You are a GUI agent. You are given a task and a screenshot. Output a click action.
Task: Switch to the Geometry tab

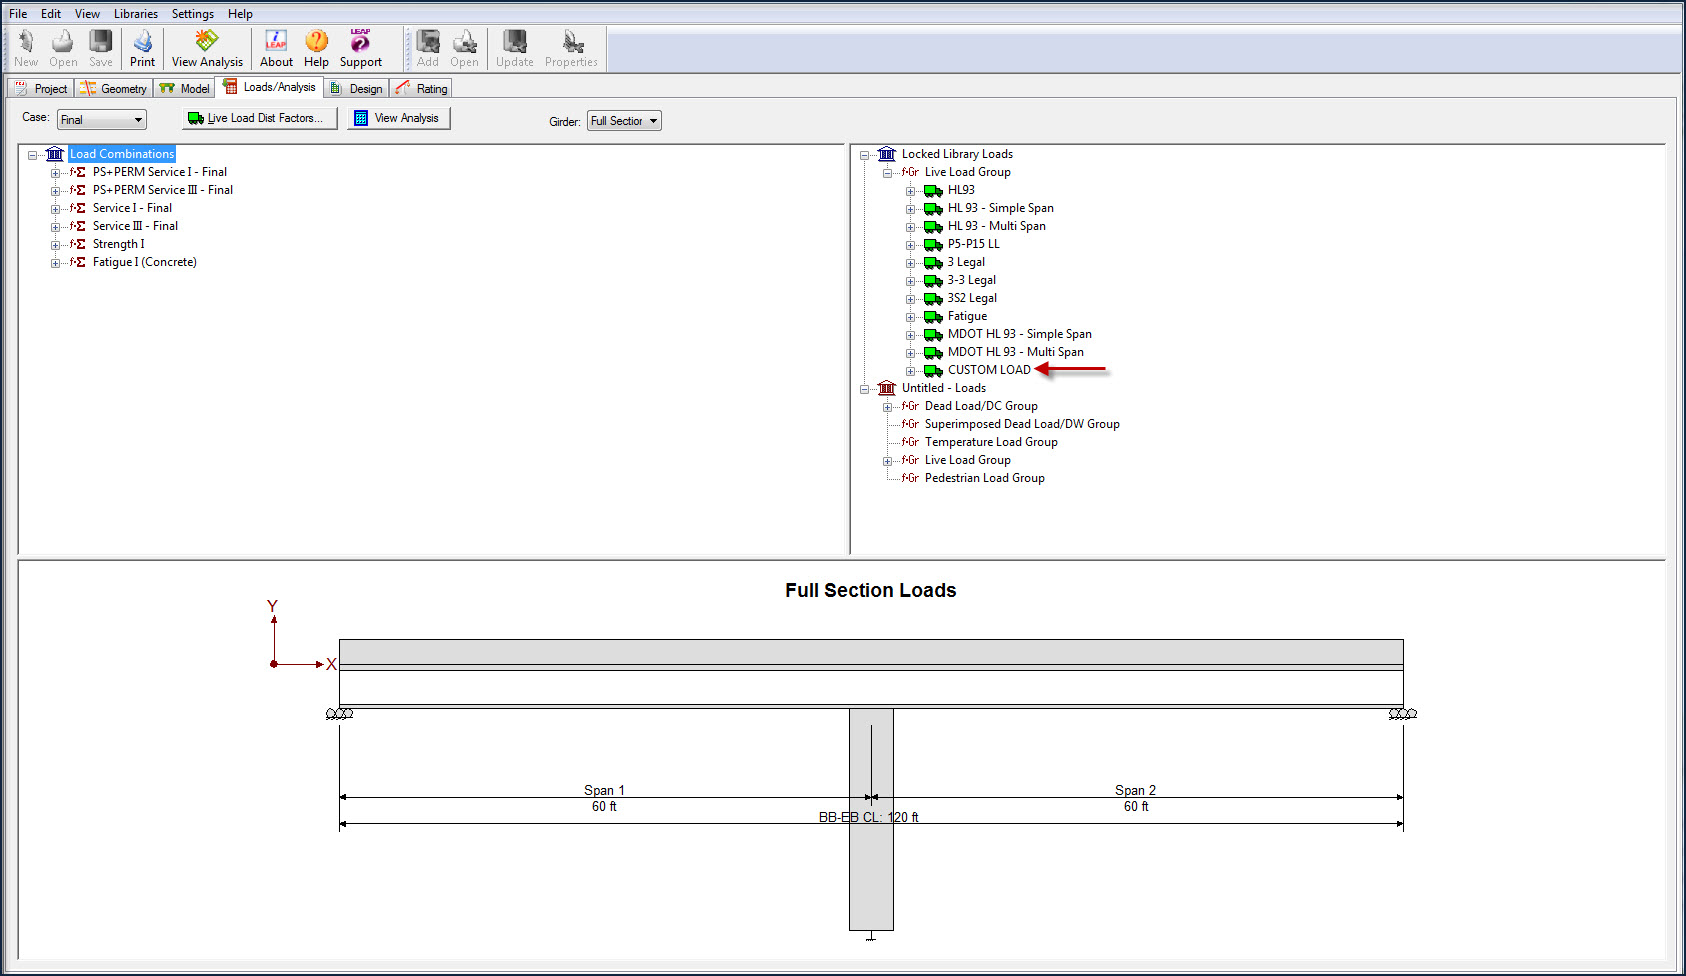[x=114, y=89]
